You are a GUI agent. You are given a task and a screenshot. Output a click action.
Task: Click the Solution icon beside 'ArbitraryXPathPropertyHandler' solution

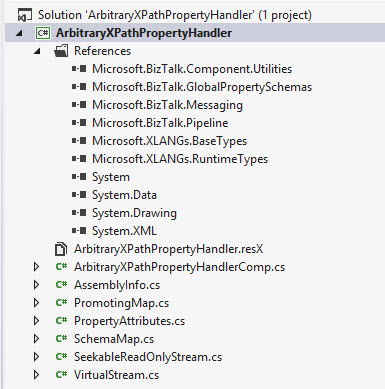click(25, 15)
